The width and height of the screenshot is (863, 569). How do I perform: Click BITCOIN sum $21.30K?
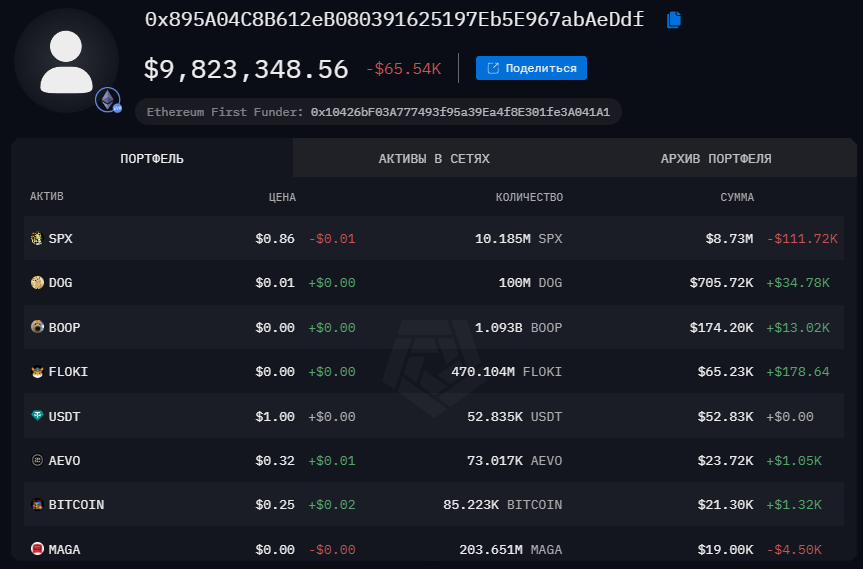tap(725, 505)
